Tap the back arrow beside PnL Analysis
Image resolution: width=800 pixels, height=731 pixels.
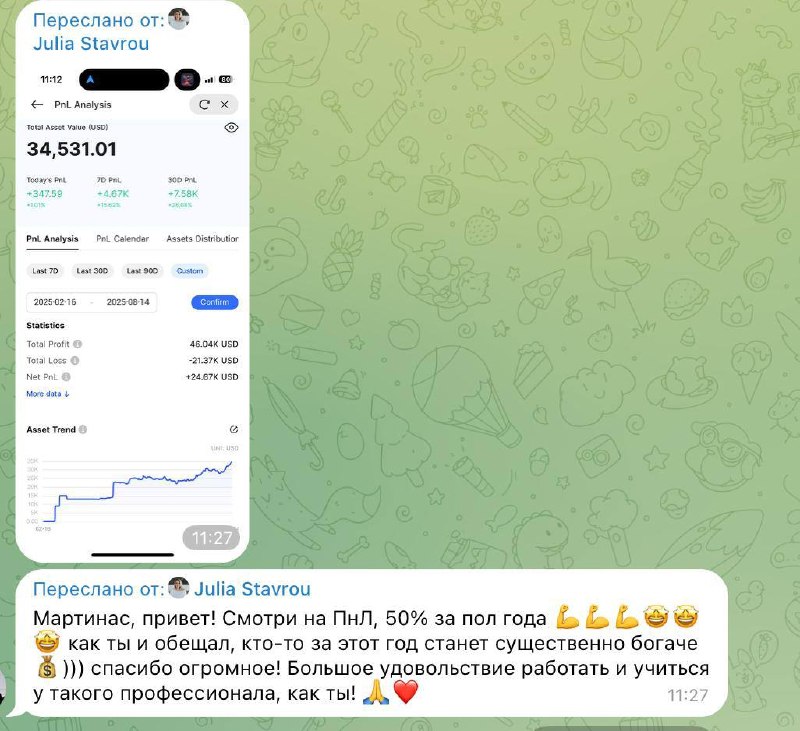37,105
